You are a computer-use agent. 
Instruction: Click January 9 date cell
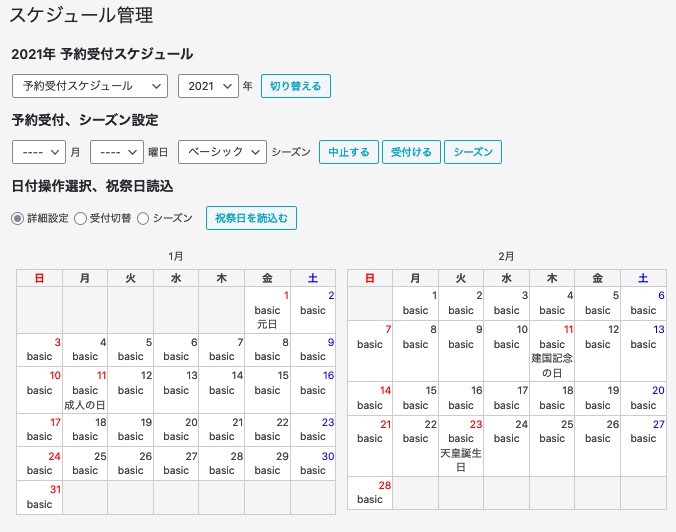point(313,350)
